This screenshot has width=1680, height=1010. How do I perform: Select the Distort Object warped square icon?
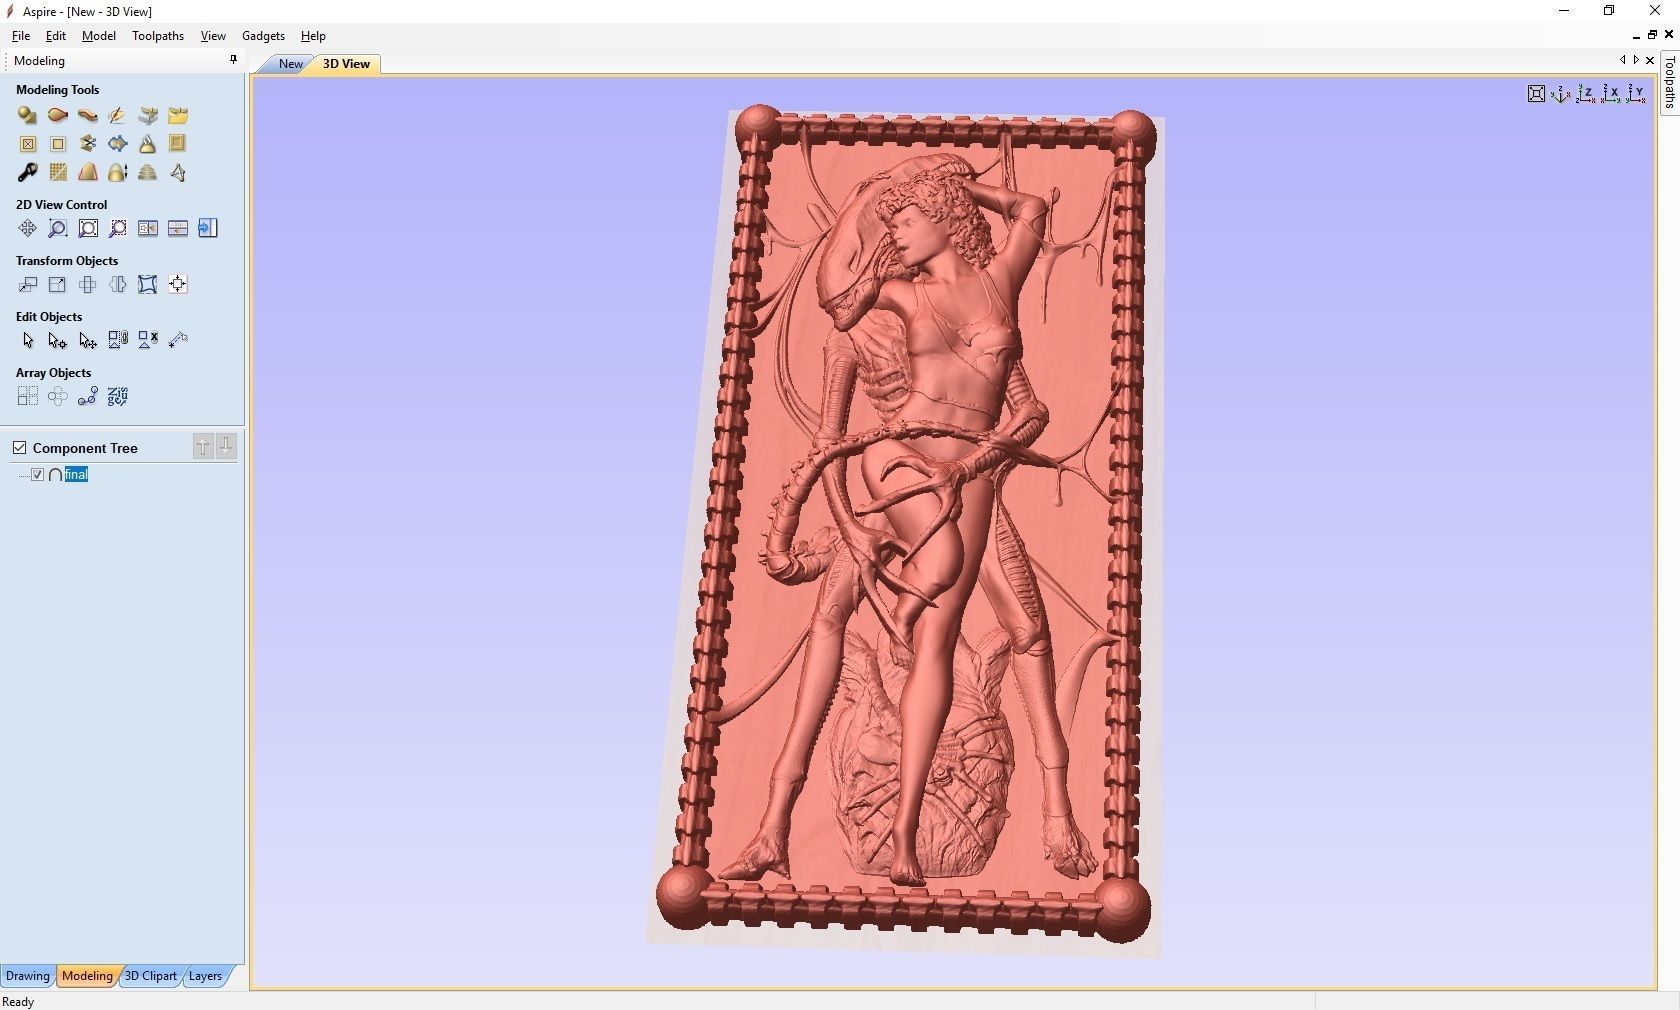click(148, 284)
